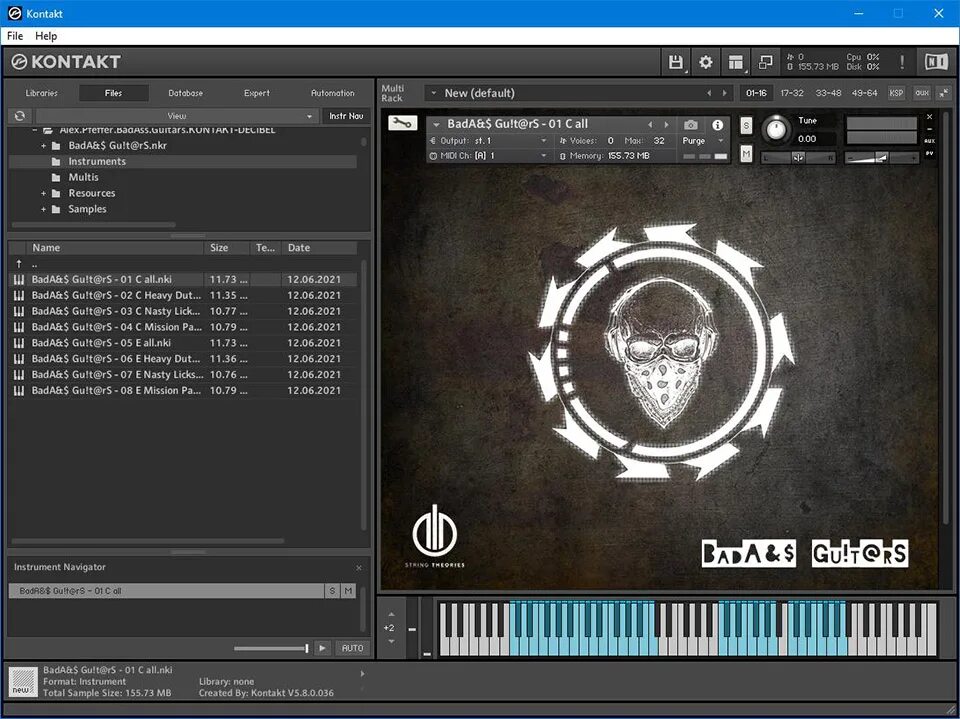960x719 pixels.
Task: Expand the BadA&$ Gu!t@rS.nkr folder
Action: click(43, 146)
